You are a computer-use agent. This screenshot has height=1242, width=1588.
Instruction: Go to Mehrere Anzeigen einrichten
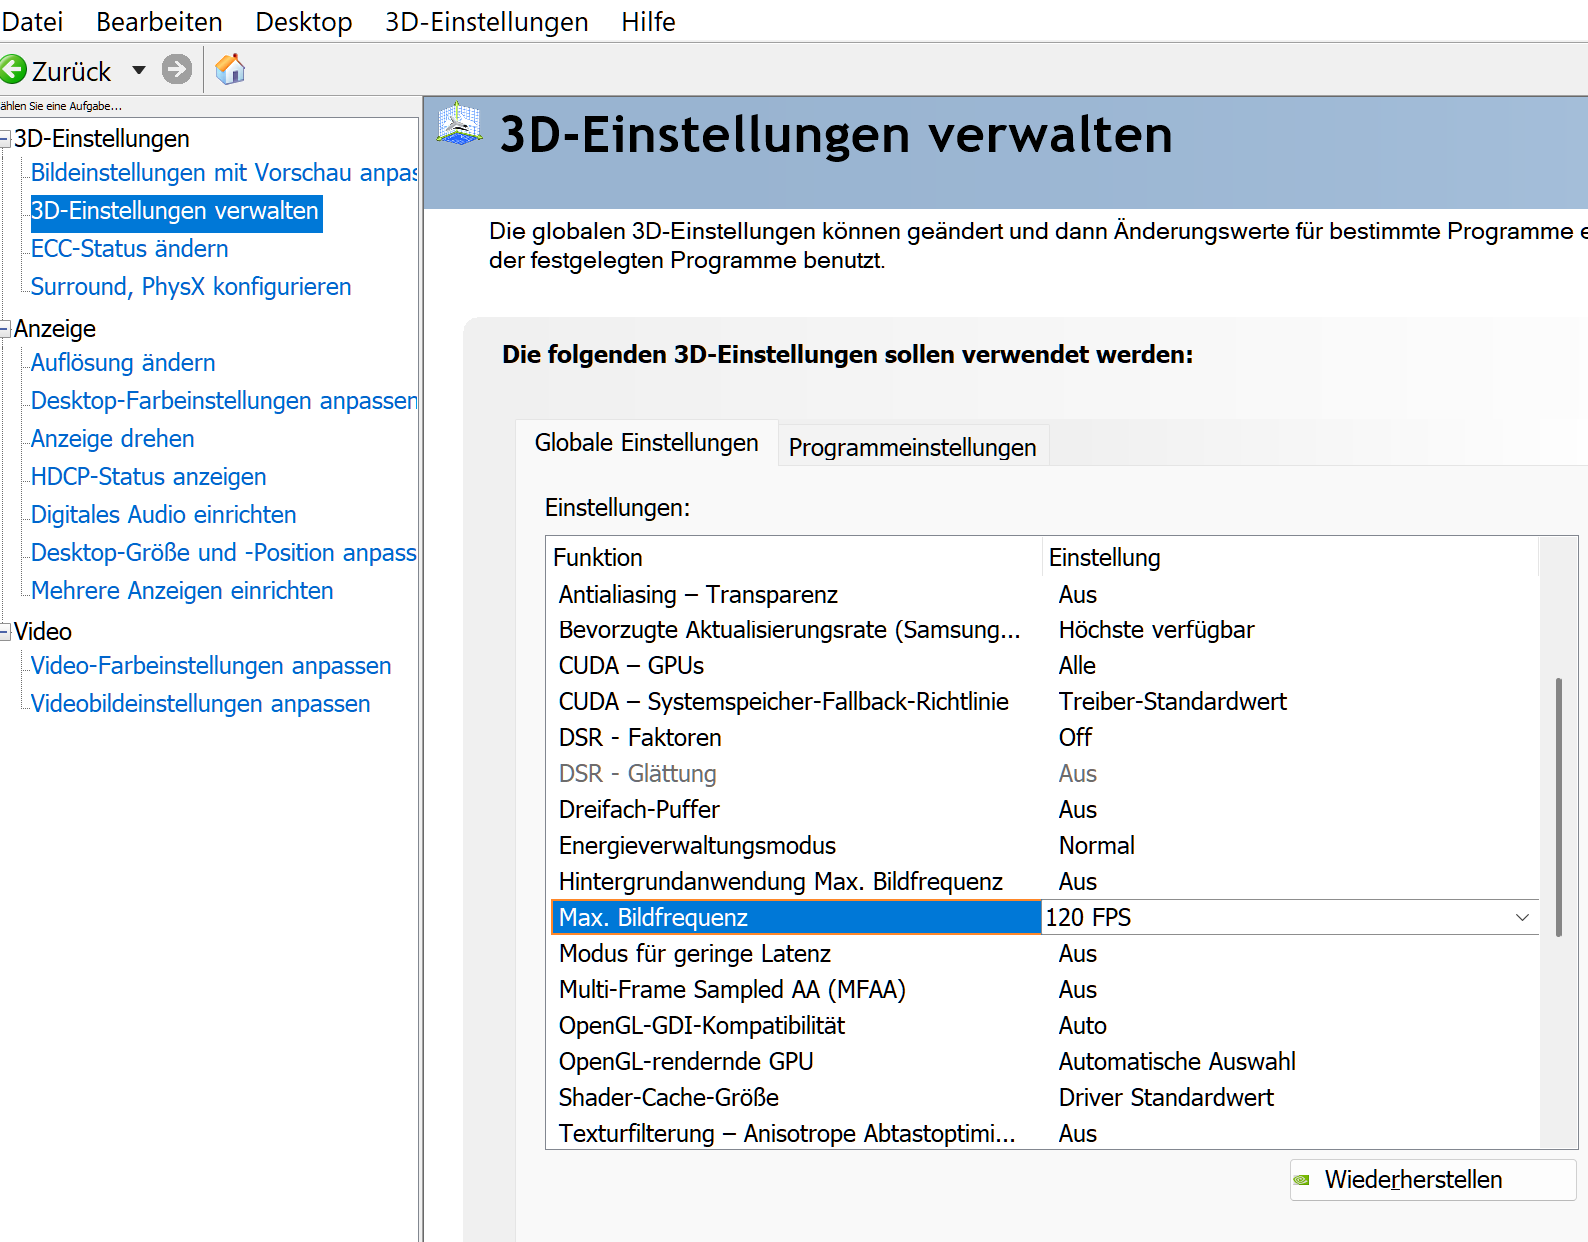tap(182, 591)
